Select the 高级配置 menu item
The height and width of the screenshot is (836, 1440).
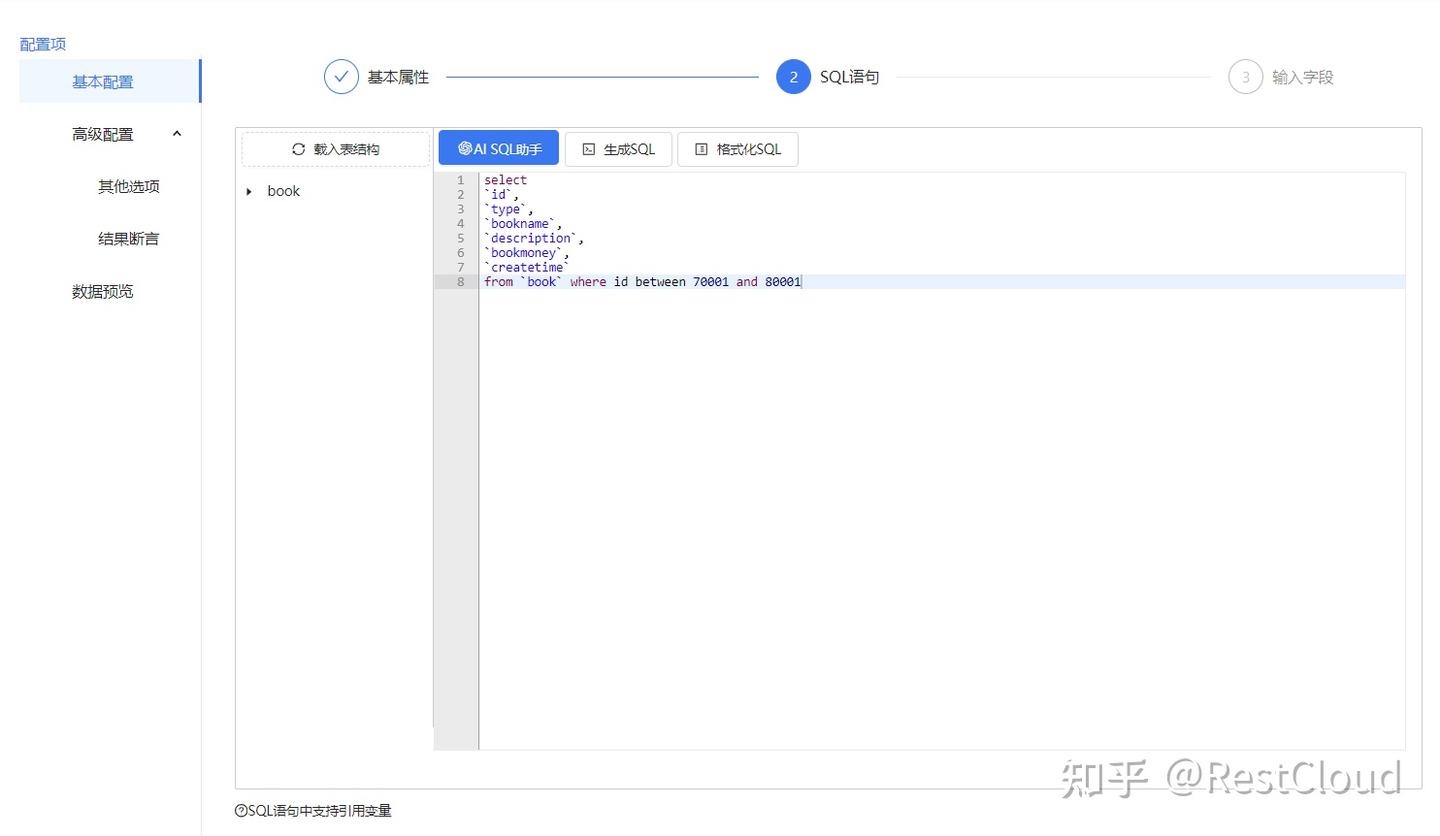coord(102,134)
